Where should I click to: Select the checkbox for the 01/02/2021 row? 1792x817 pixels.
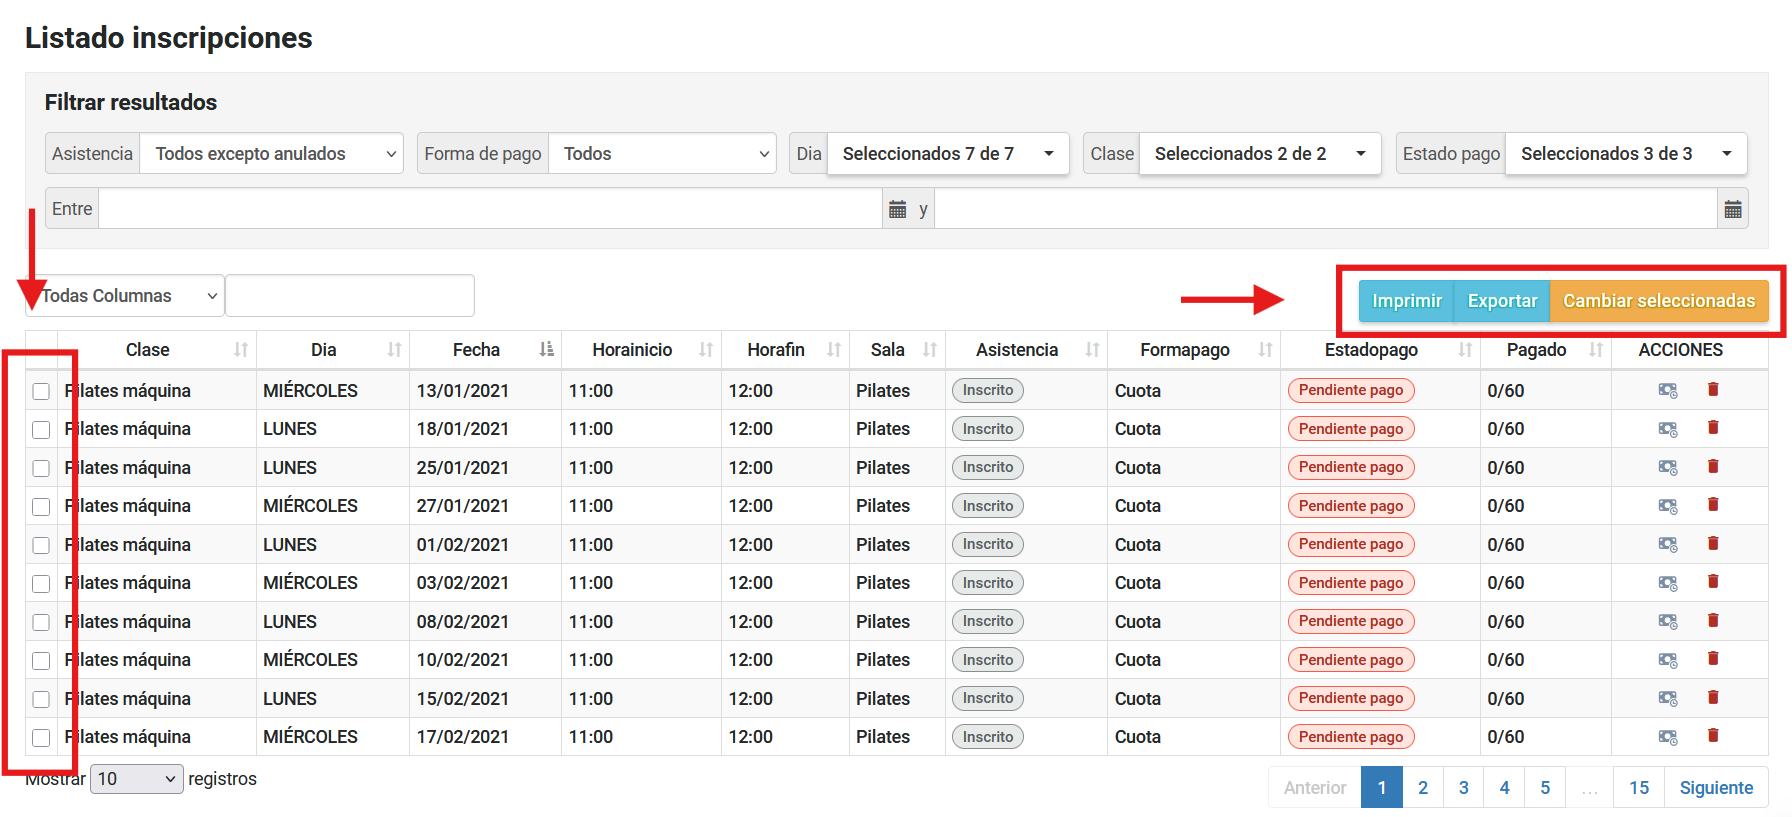click(41, 545)
